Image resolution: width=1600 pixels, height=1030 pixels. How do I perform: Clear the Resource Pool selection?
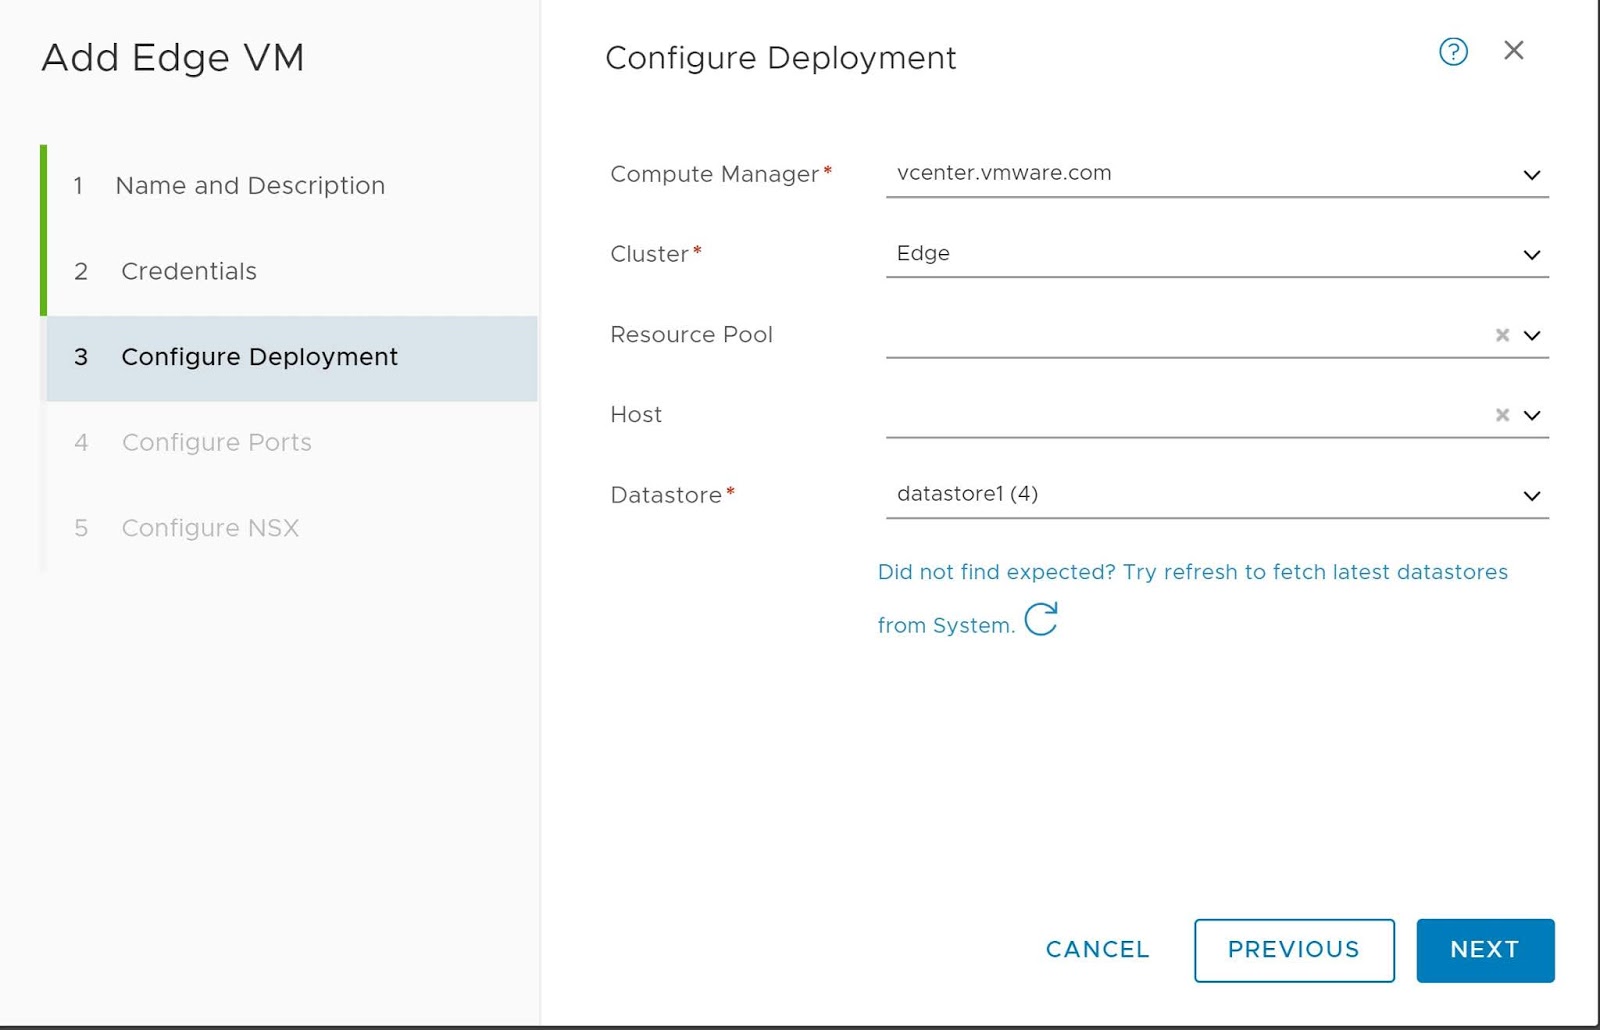[1501, 336]
